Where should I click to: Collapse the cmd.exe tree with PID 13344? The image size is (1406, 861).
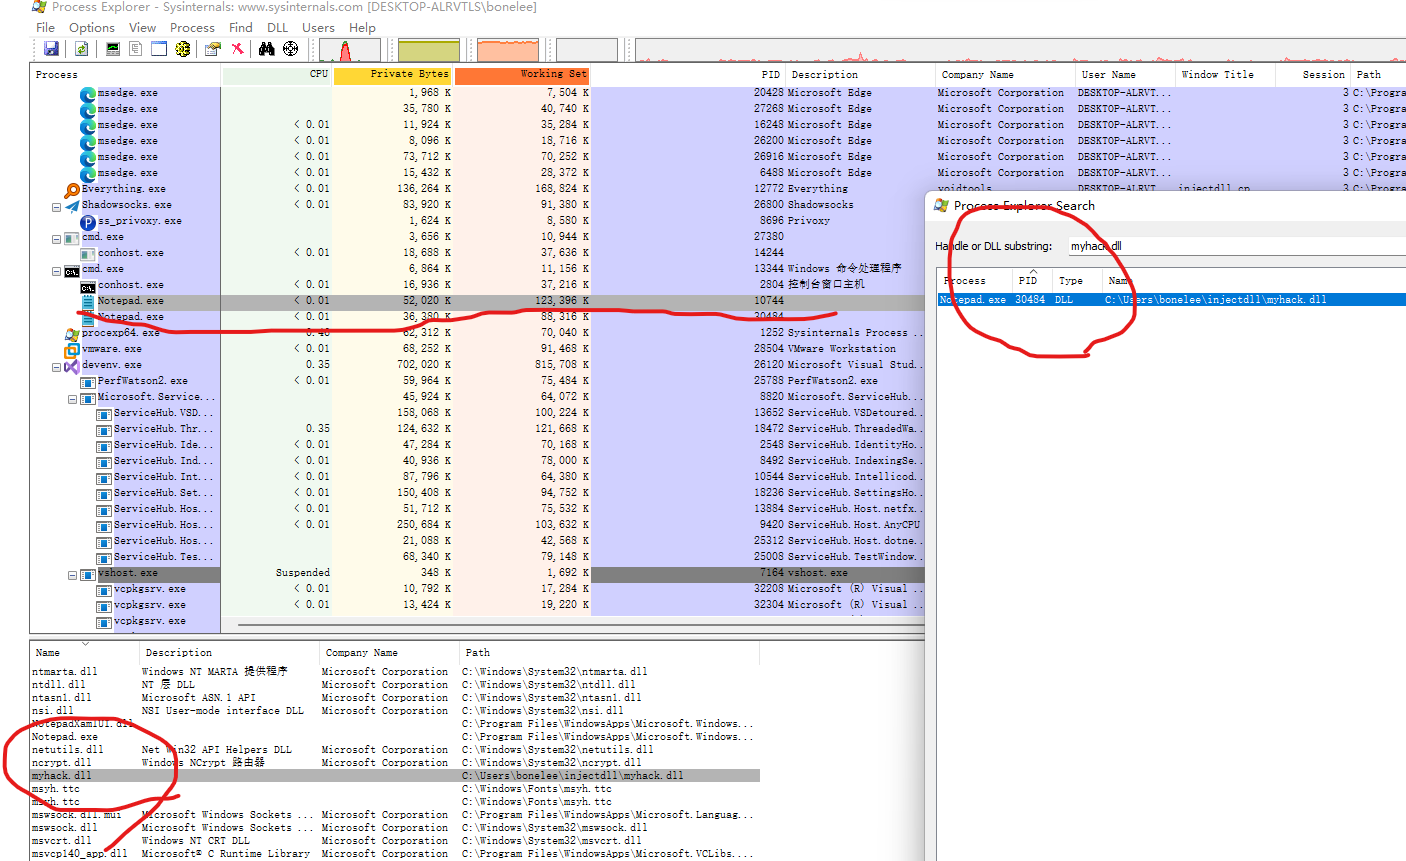57,271
